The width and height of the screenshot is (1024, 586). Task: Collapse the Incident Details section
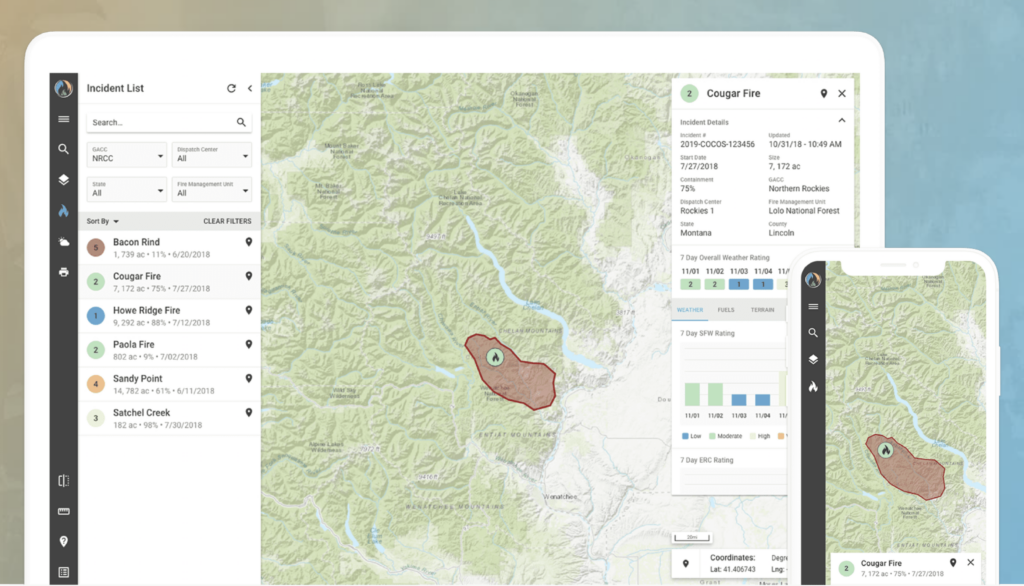tap(843, 121)
